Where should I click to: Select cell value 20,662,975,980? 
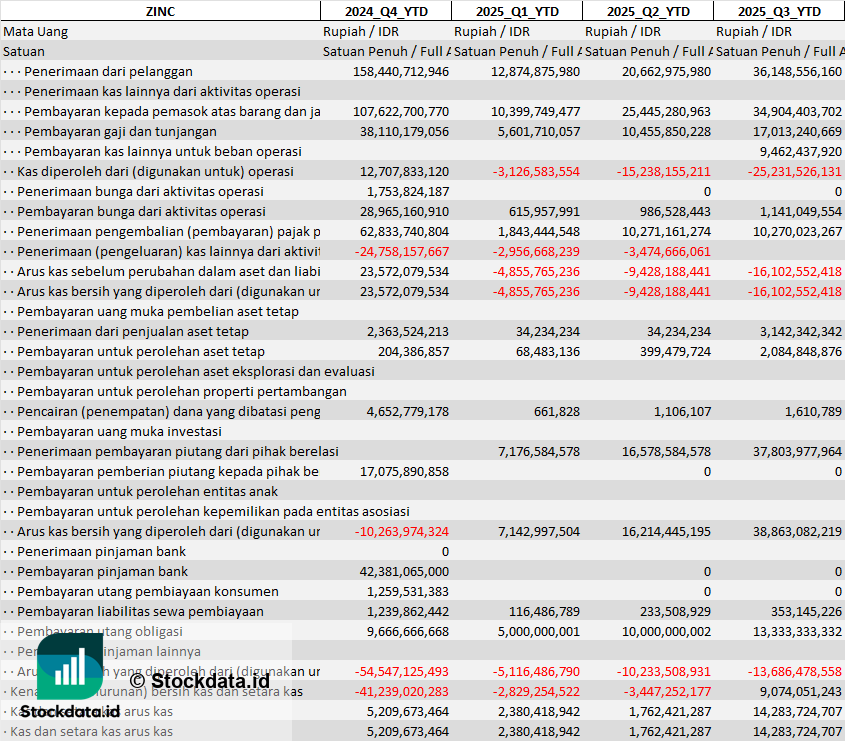666,72
